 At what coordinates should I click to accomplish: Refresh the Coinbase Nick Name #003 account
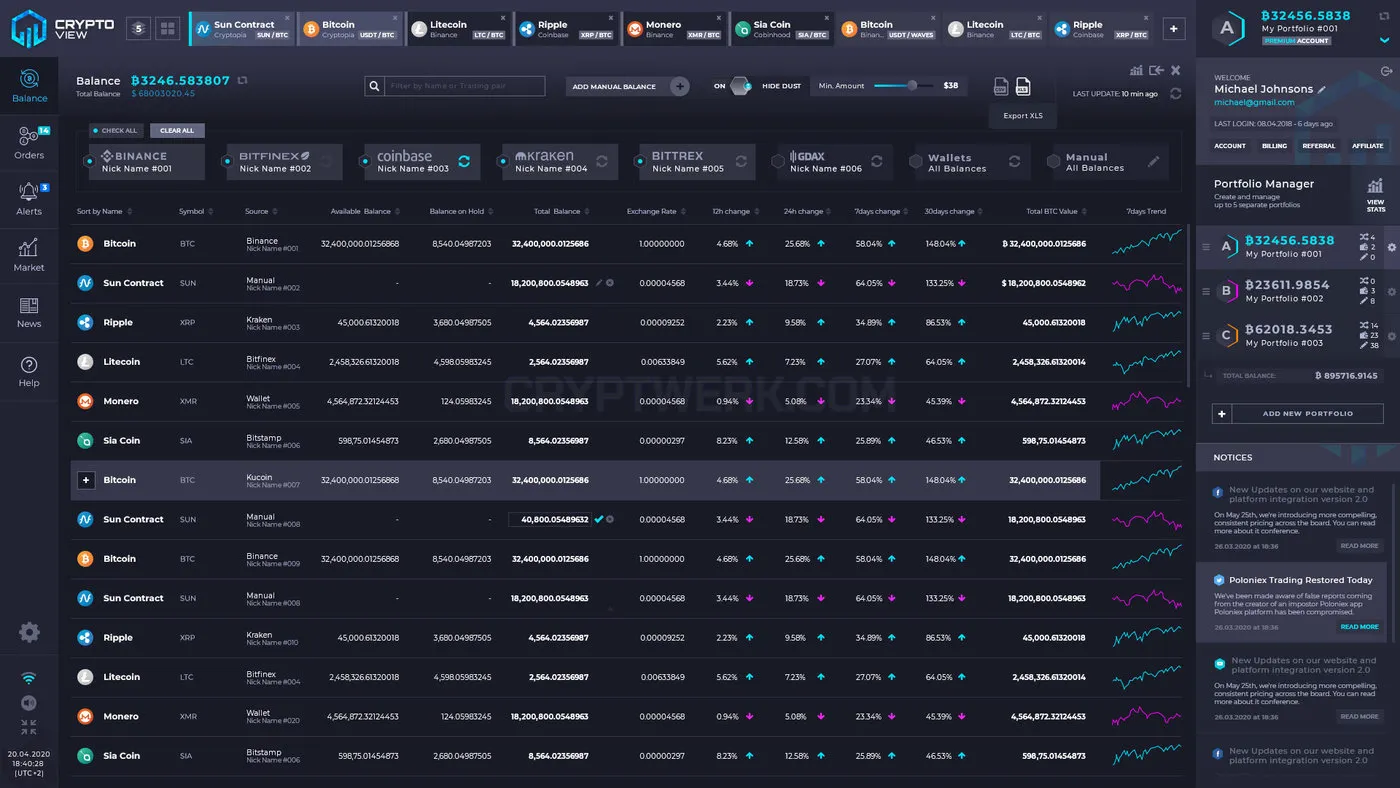pos(464,161)
